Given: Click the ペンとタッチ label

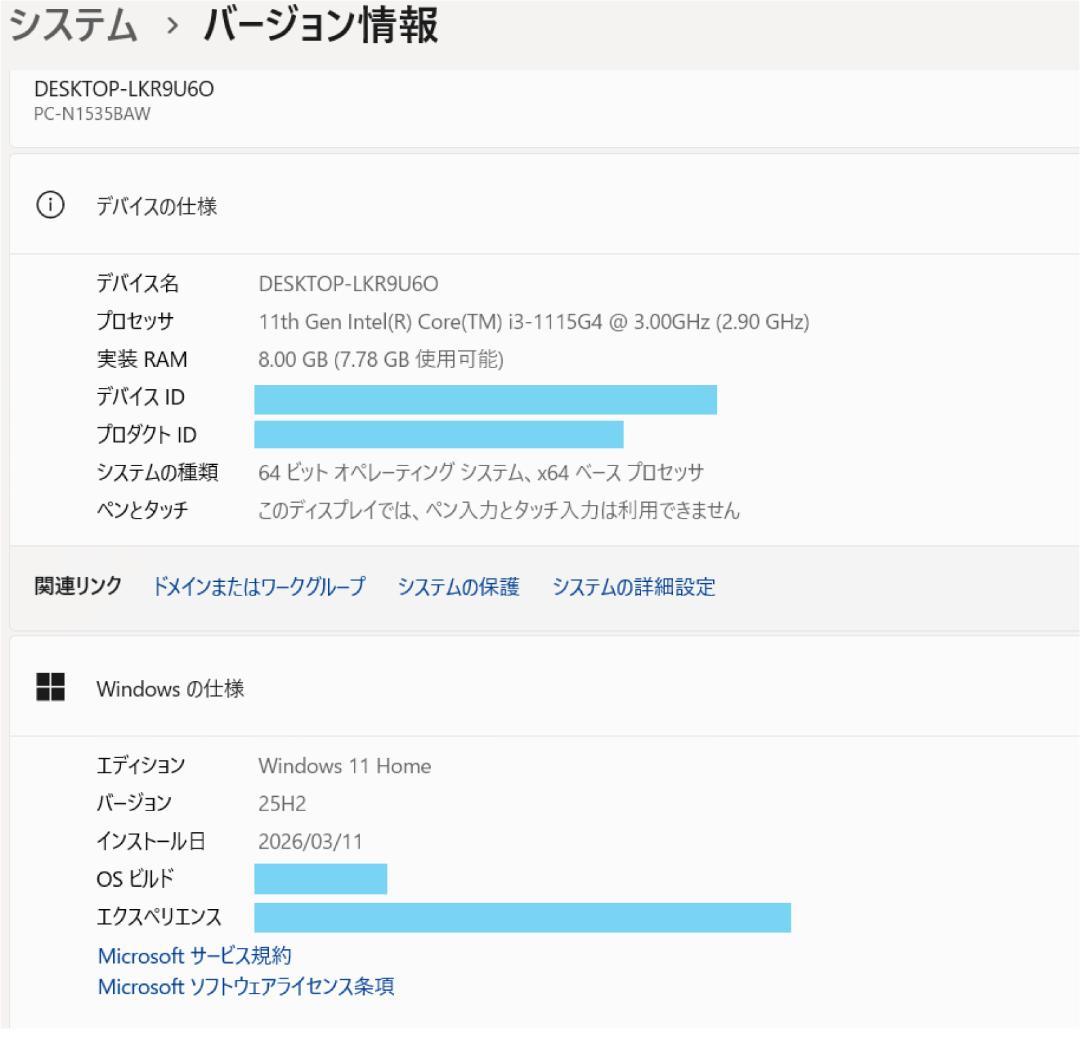Looking at the screenshot, I should tap(143, 510).
